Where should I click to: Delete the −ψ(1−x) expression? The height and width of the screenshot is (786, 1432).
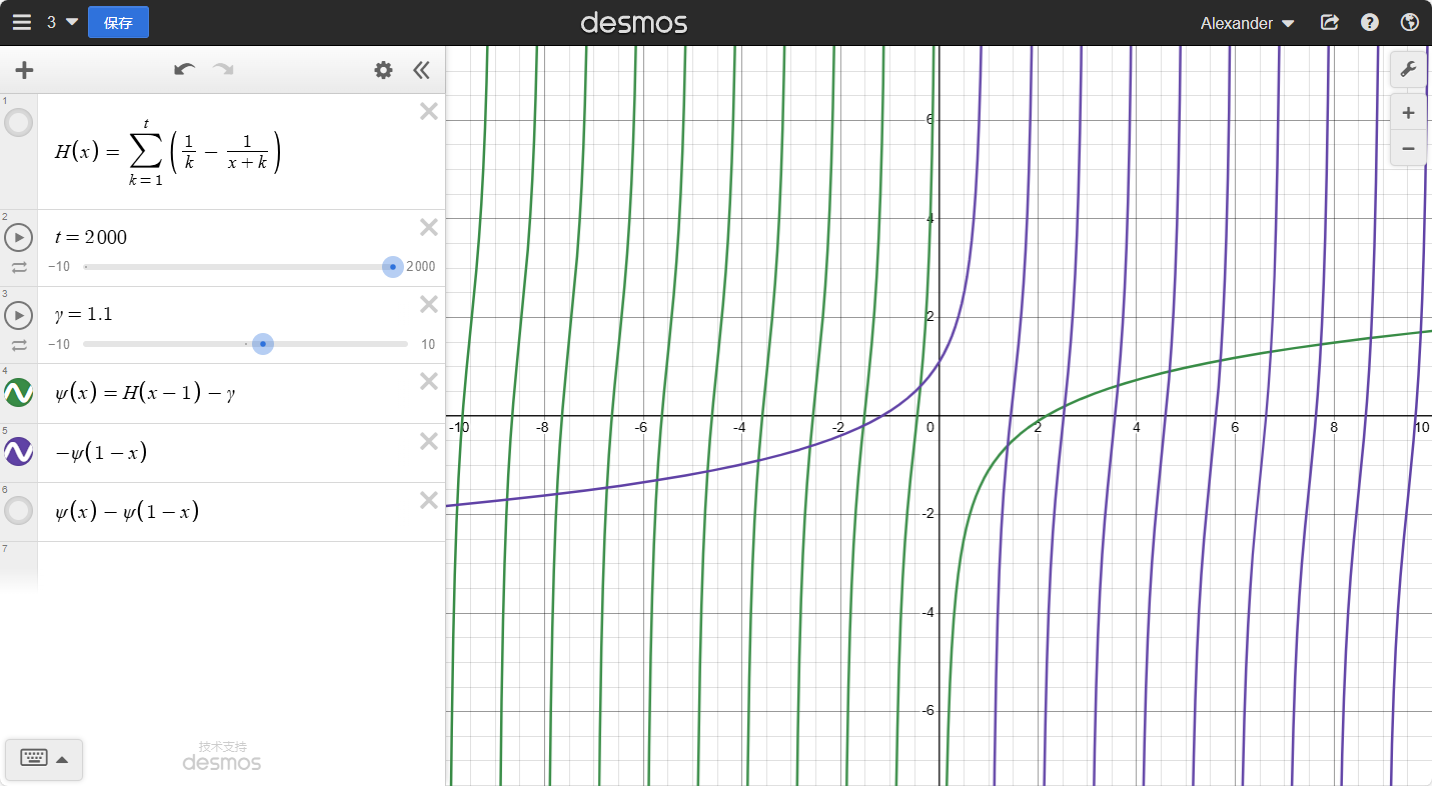tap(429, 441)
